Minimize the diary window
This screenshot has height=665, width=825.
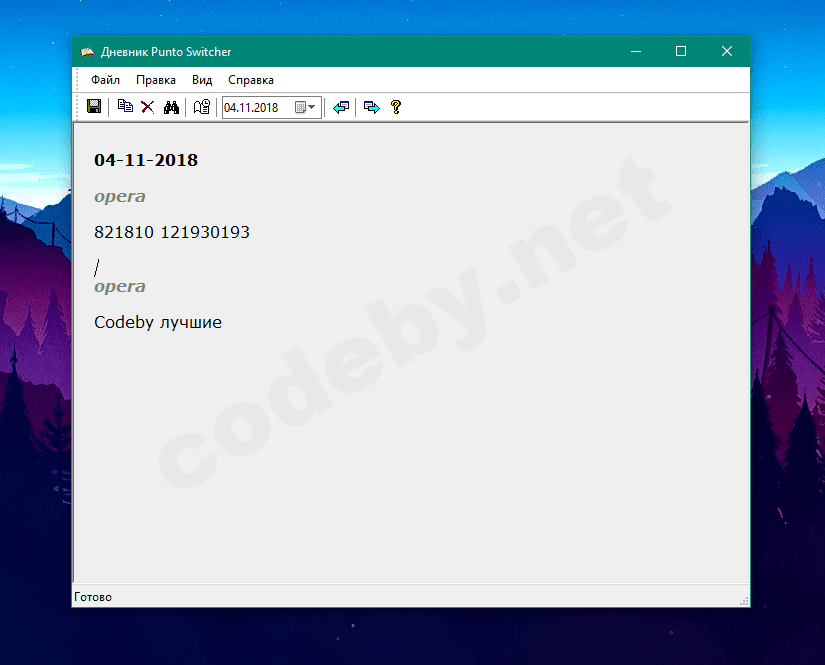click(x=636, y=51)
